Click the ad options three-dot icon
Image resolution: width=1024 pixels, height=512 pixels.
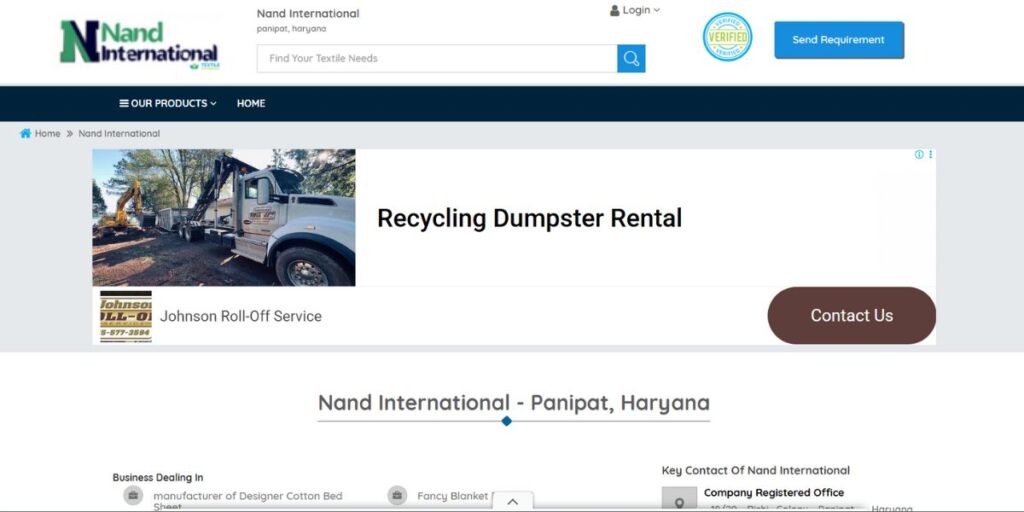(x=930, y=155)
